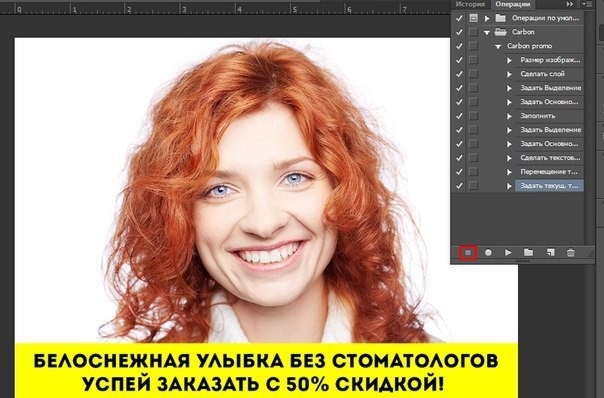Select the 'Carbon' set name
The image size is (604, 398).
click(523, 32)
